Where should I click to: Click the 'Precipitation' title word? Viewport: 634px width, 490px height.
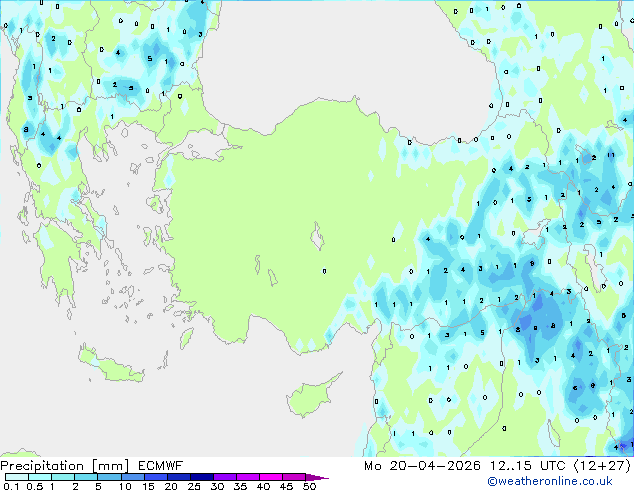pyautogui.click(x=42, y=466)
